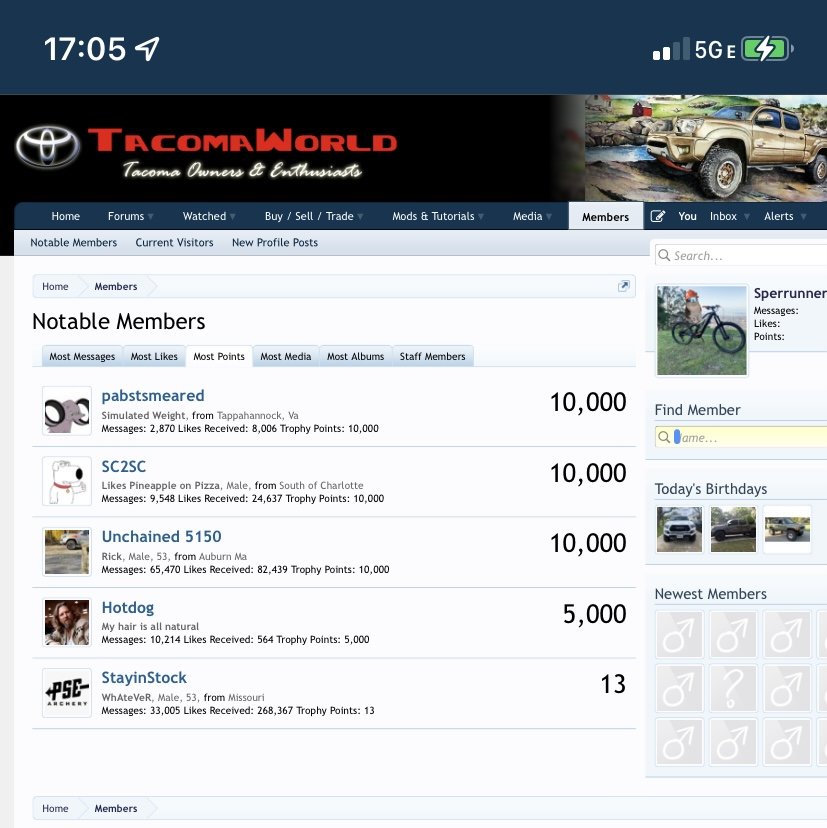This screenshot has height=828, width=827.
Task: Click Home in the top breadcrumb
Action: (x=55, y=286)
